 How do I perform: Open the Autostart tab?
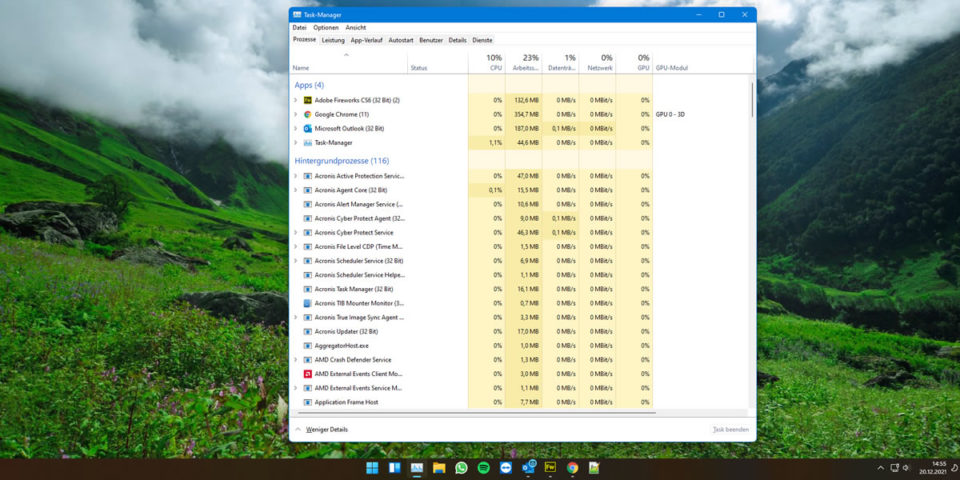(401, 40)
